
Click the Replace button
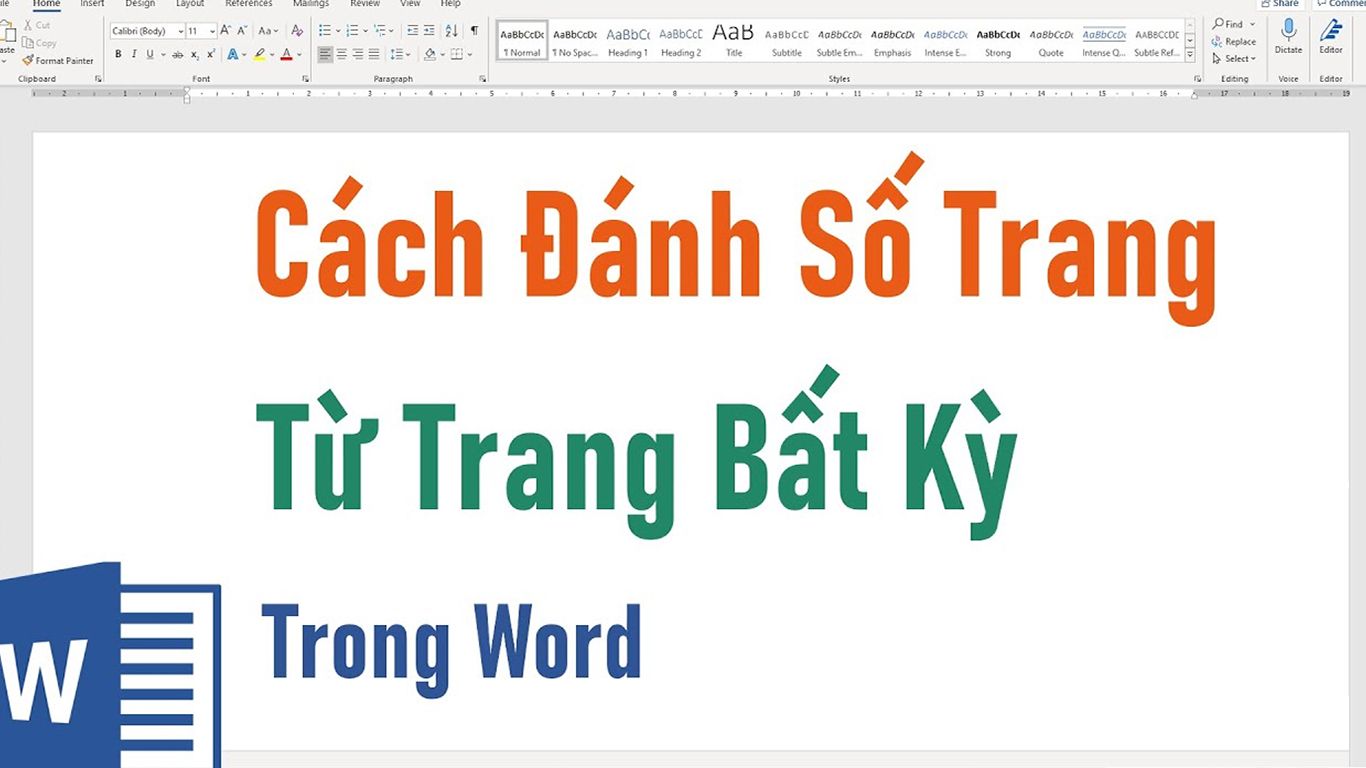pyautogui.click(x=1233, y=42)
